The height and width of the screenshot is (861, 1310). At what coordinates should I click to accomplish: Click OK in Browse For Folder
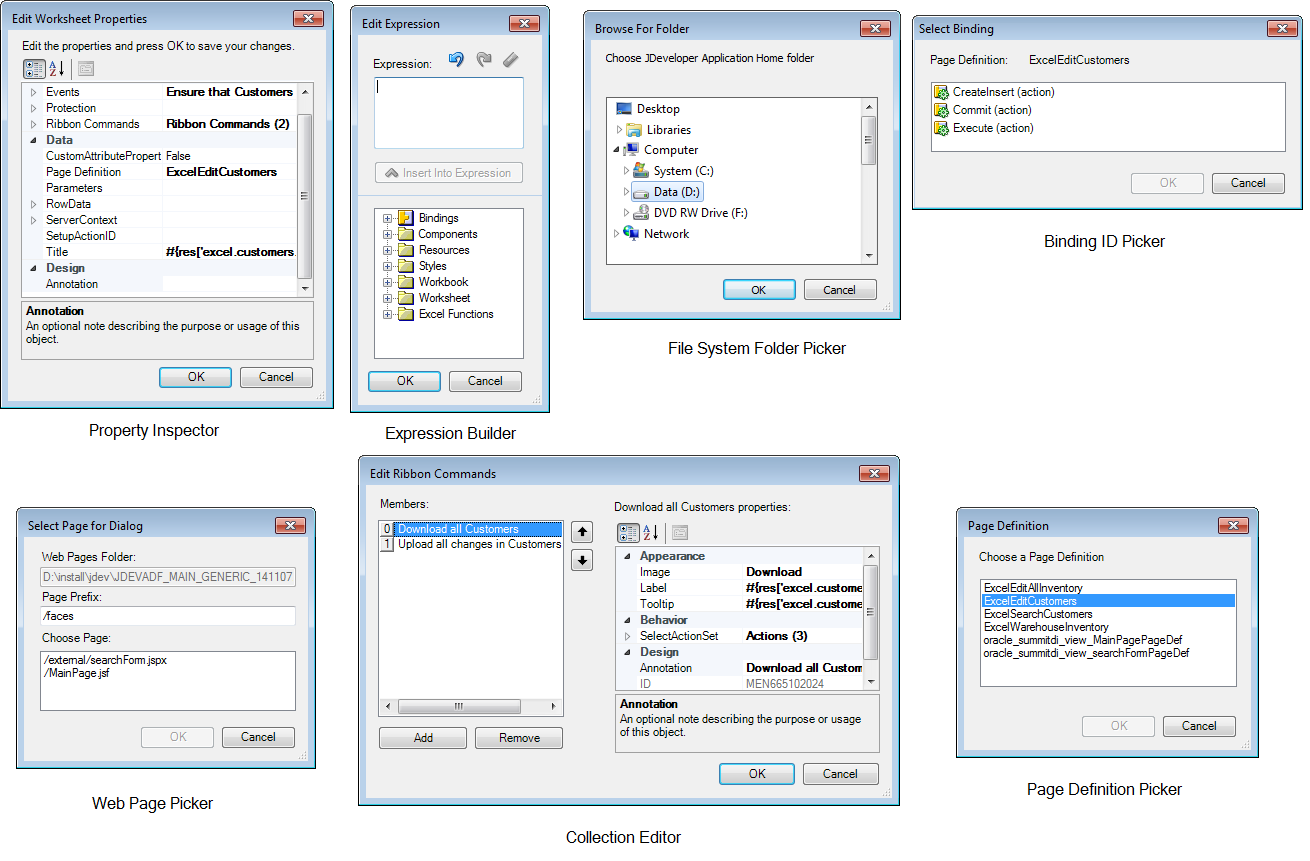(x=759, y=290)
